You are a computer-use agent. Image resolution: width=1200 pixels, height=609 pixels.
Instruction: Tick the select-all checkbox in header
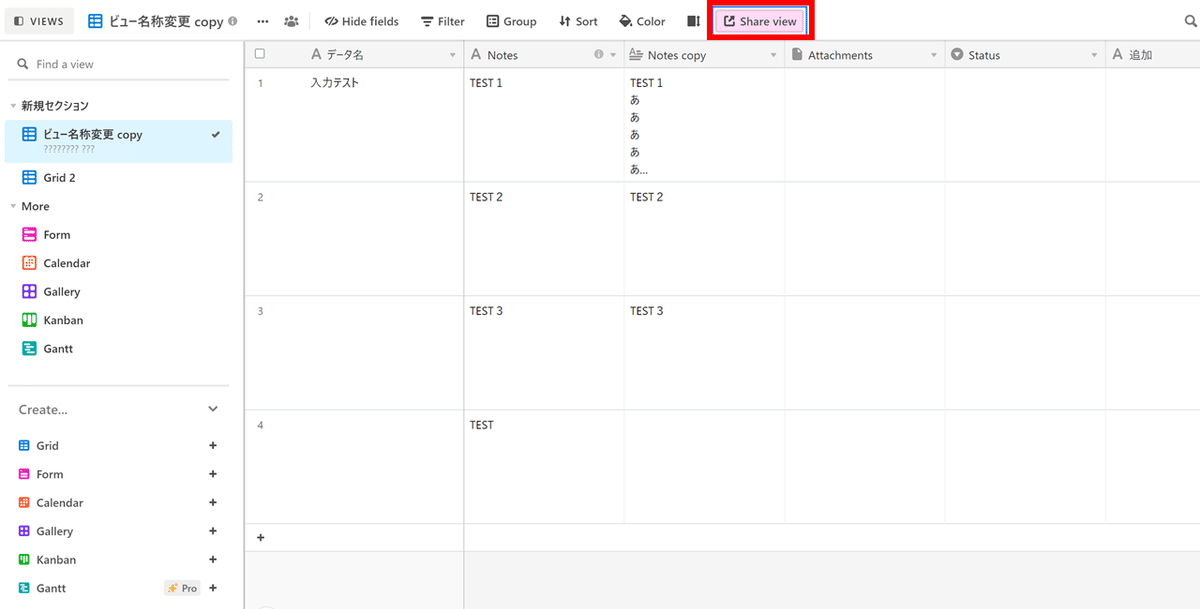260,54
